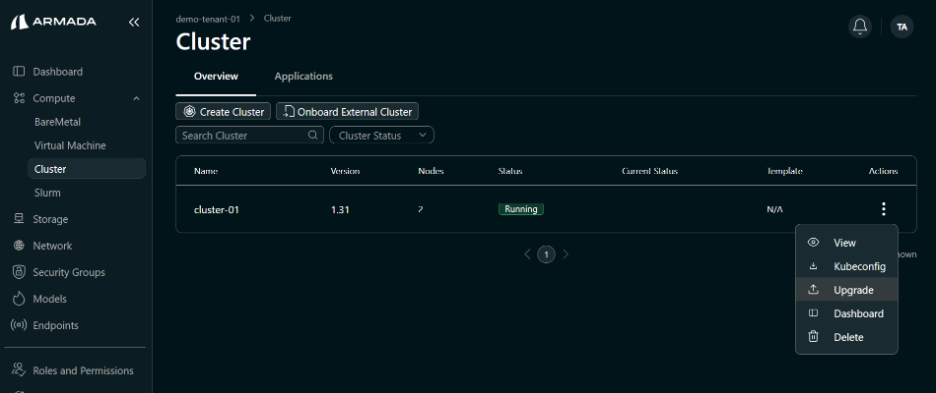Click the Version column header

(x=345, y=171)
